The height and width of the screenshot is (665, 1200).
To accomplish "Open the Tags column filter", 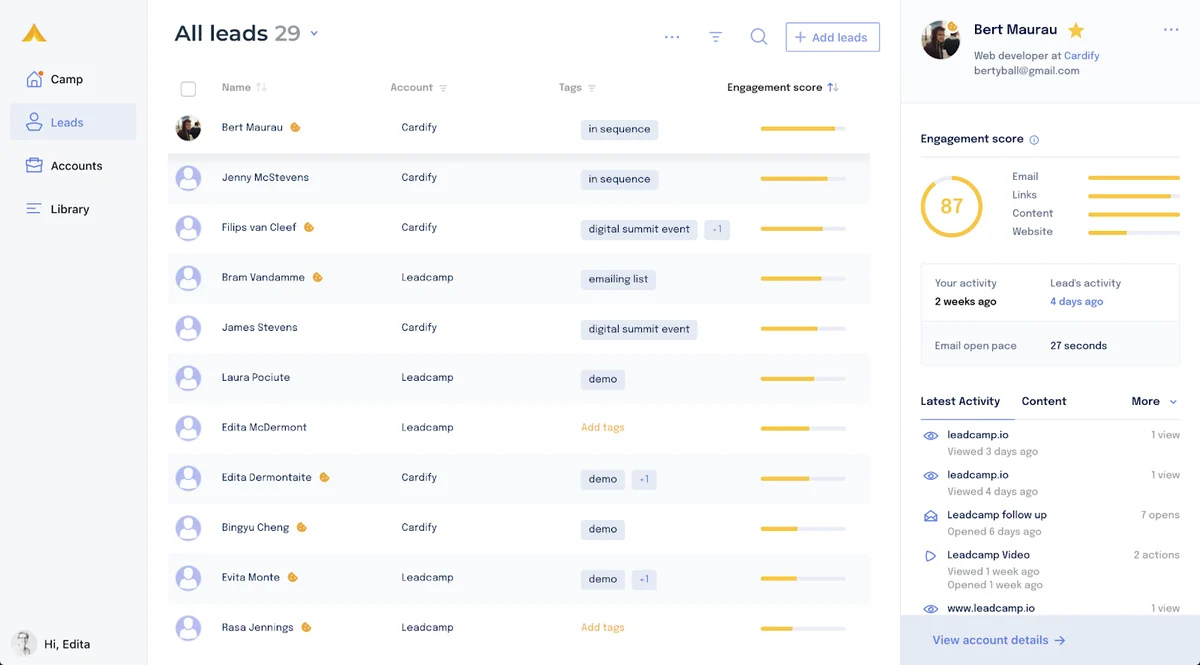I will [x=592, y=88].
